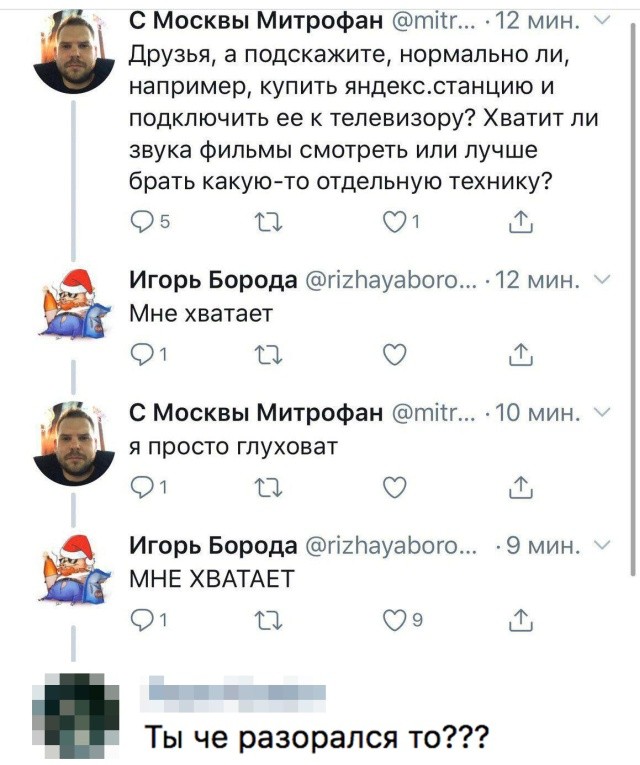Open "Игорь Борода" profile from the 9 мин. tweet
640x765 pixels.
[214, 546]
